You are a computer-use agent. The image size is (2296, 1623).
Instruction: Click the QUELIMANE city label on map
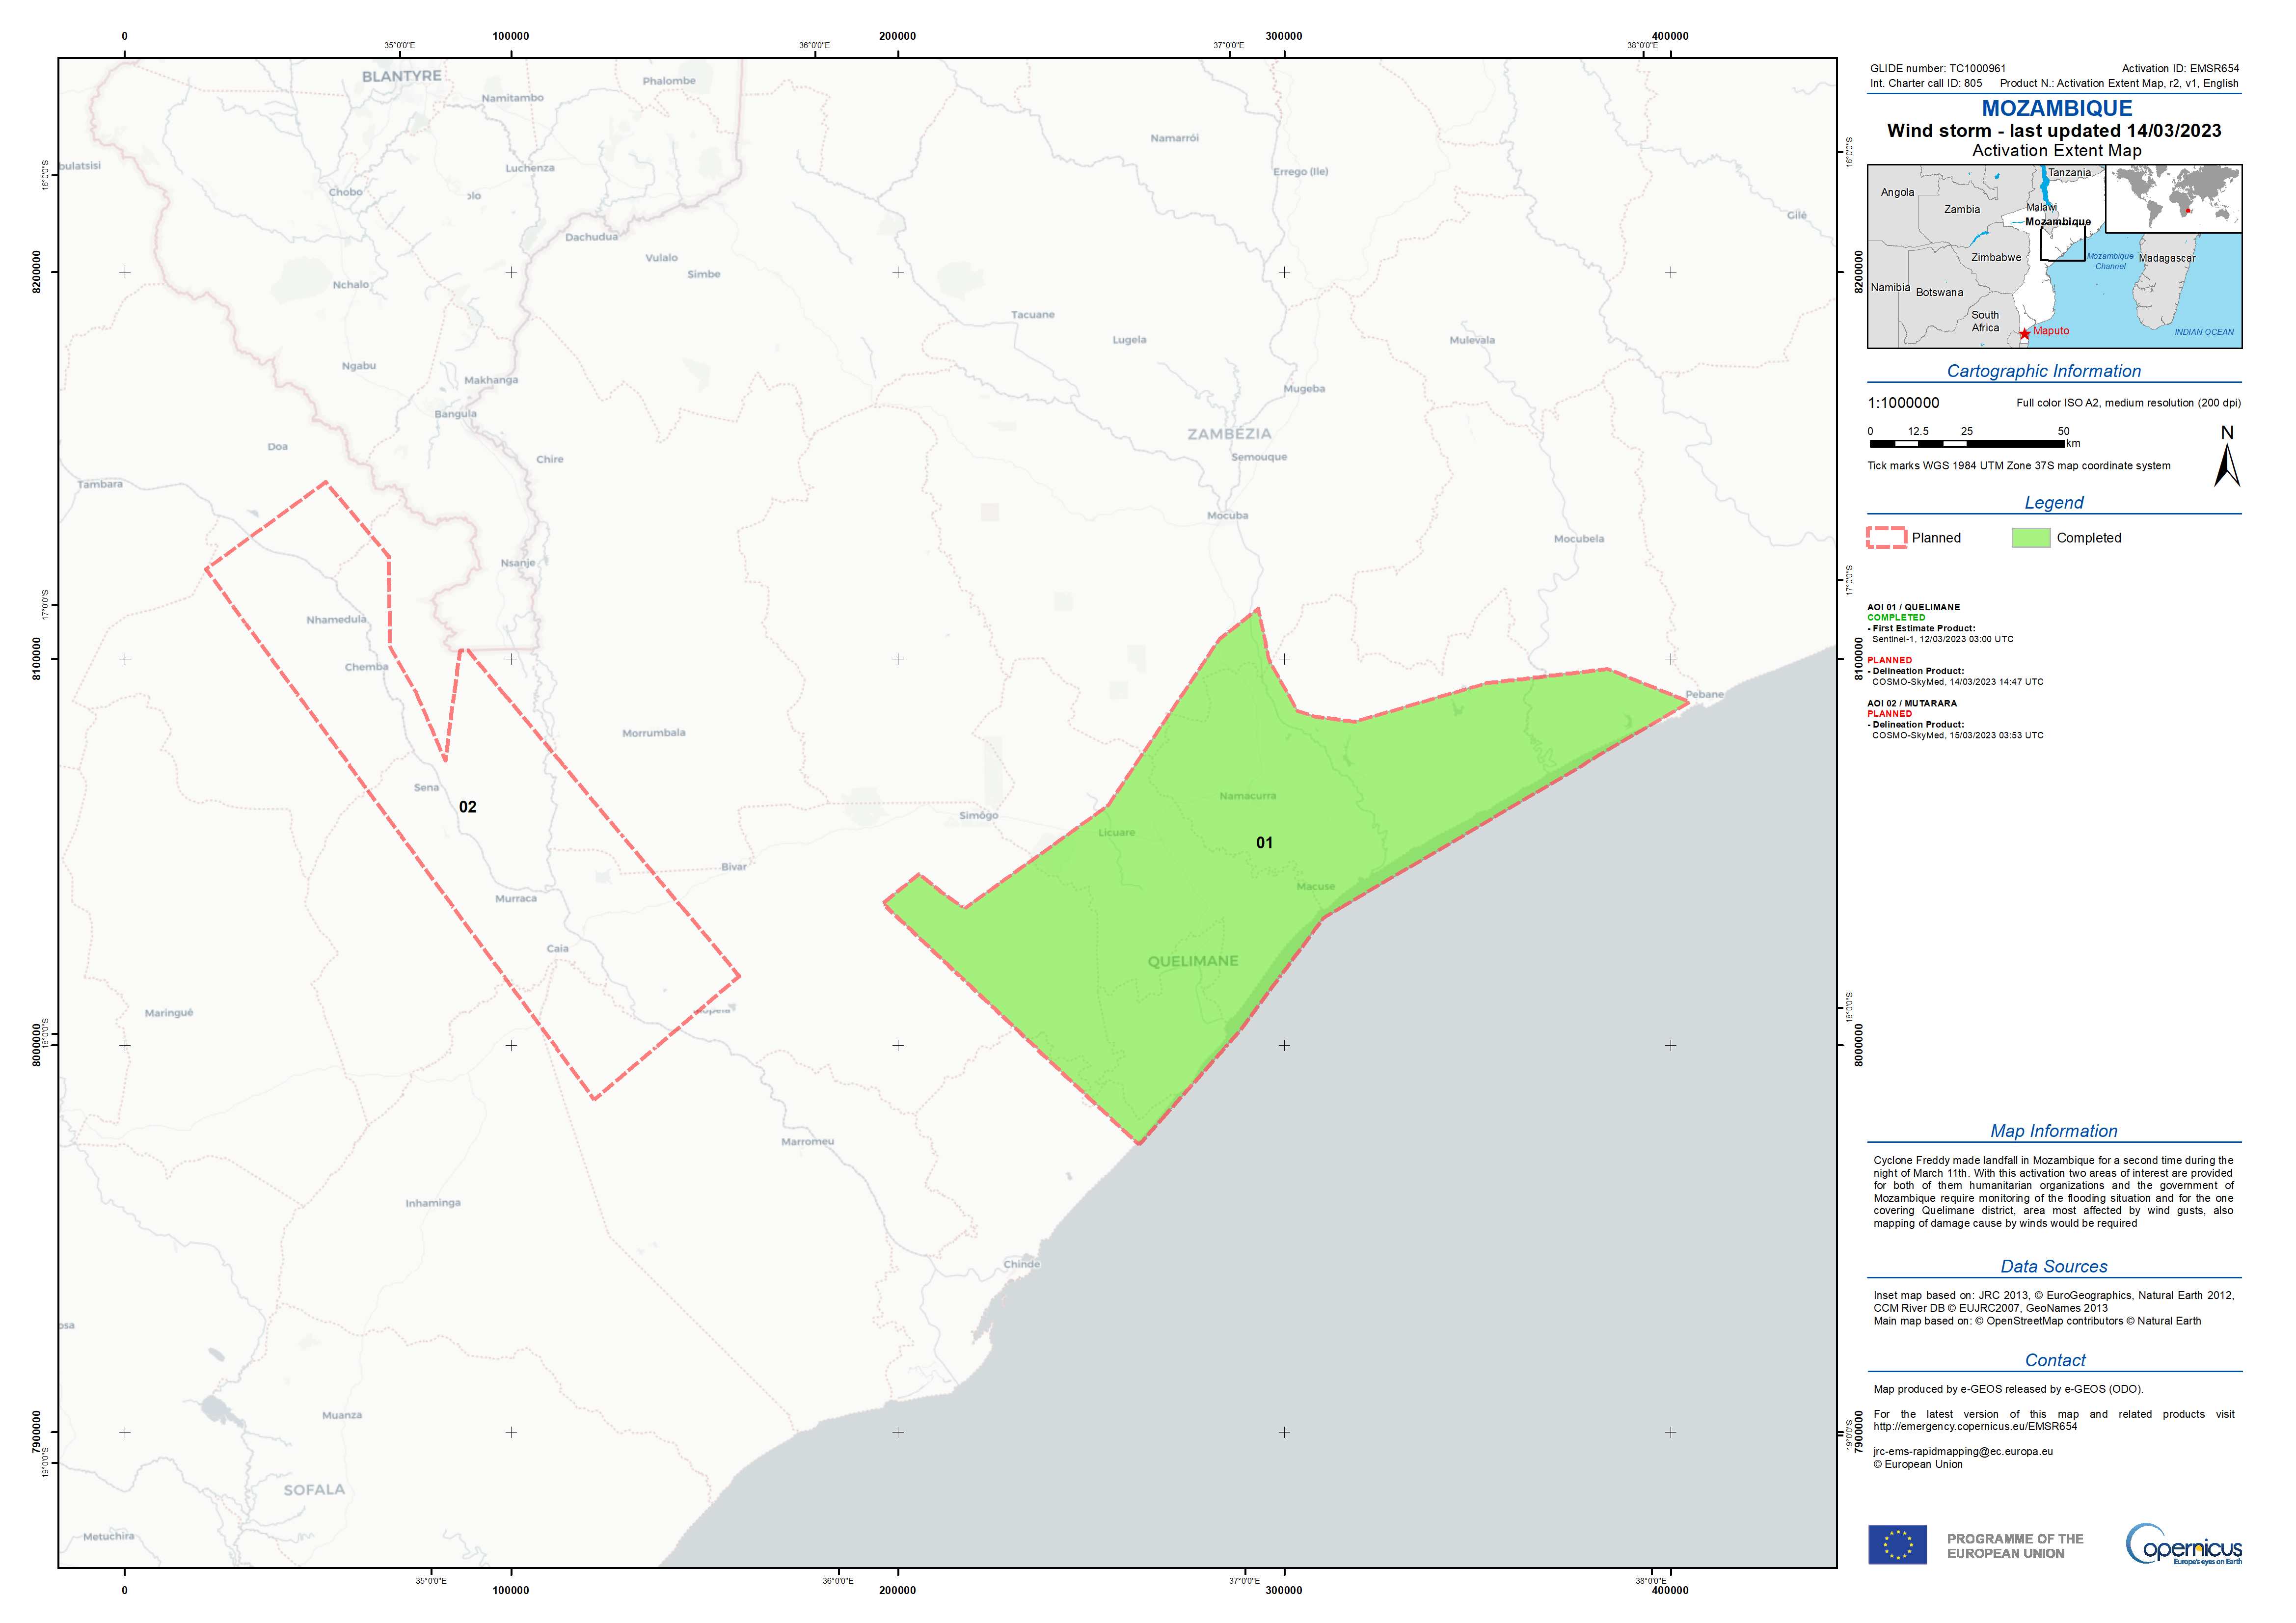[x=1192, y=961]
